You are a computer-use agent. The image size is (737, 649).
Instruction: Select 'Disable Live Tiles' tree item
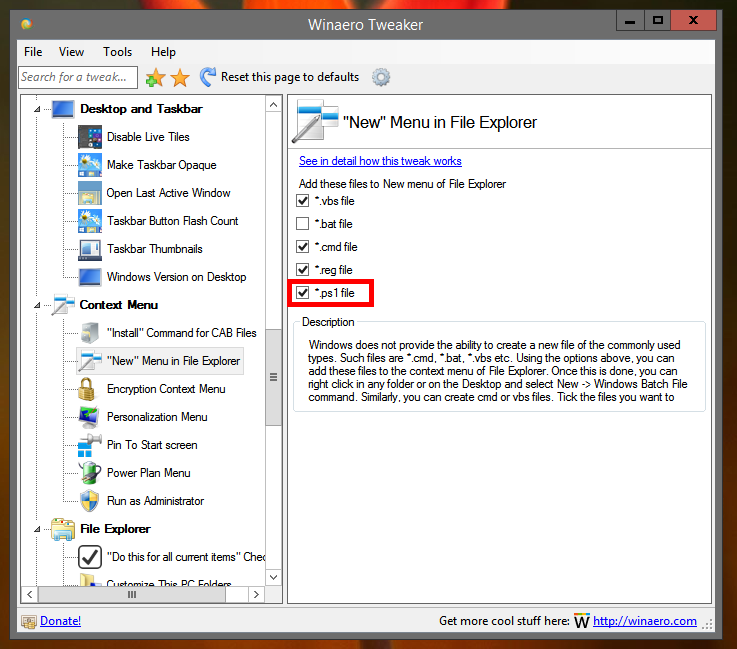(x=148, y=137)
